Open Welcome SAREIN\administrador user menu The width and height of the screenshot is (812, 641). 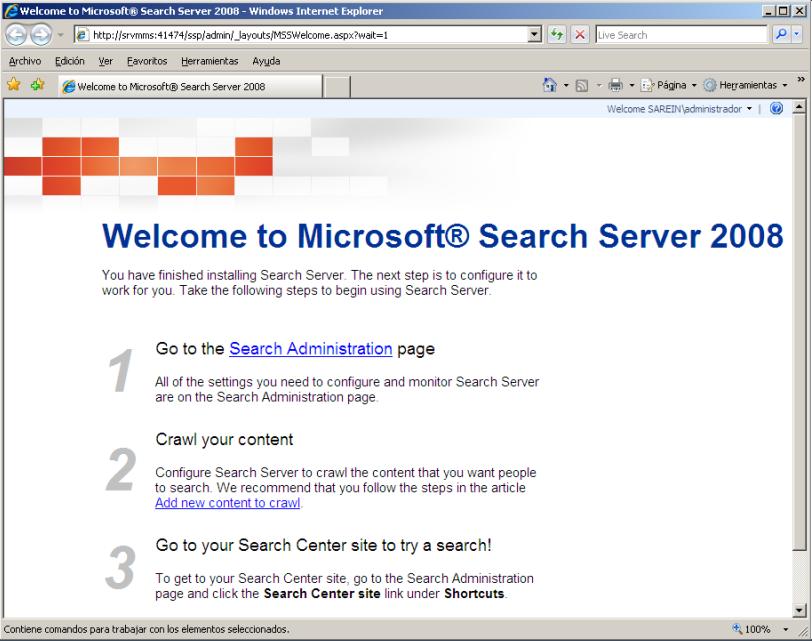coord(679,109)
